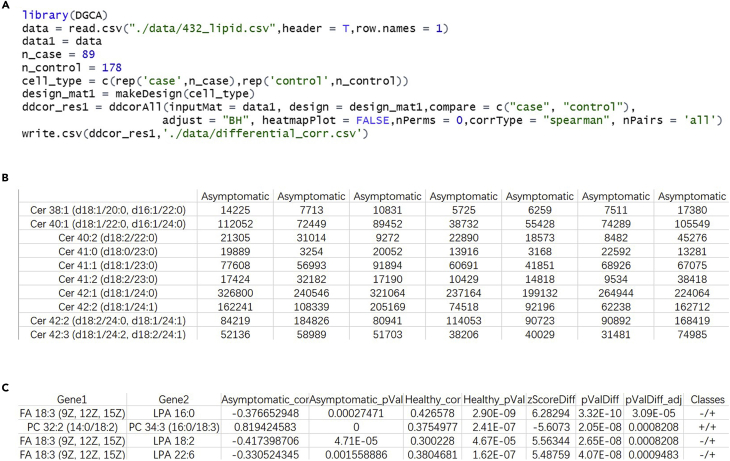Select row Cer 42:3 (d18:1/24:2, d18:2/24:1)
This screenshot has width=730, height=461.
tap(374, 334)
